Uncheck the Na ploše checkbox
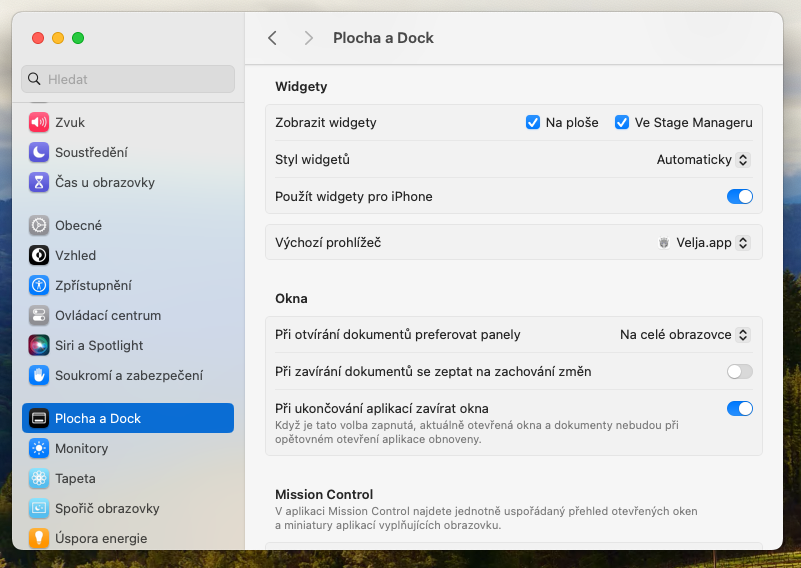The height and width of the screenshot is (568, 801). (533, 122)
